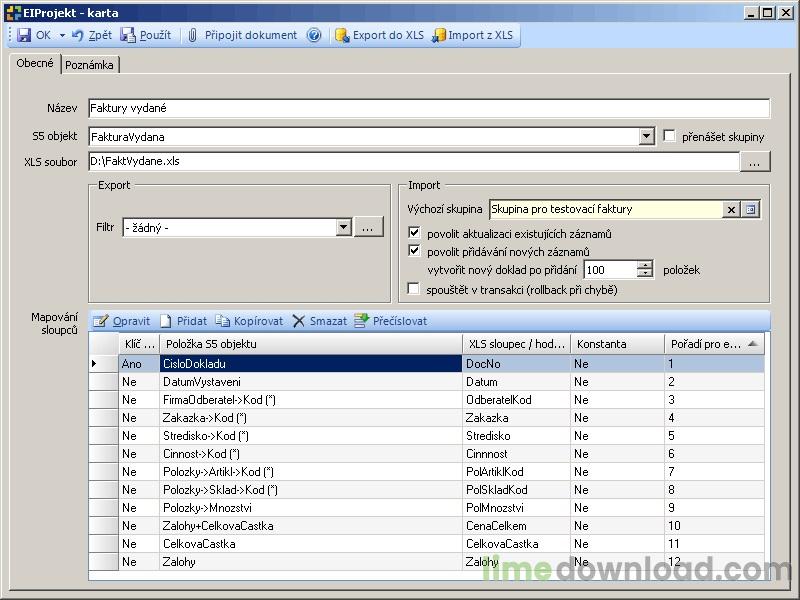Click the OdberatelKod cell
The width and height of the screenshot is (800, 600).
tap(516, 399)
